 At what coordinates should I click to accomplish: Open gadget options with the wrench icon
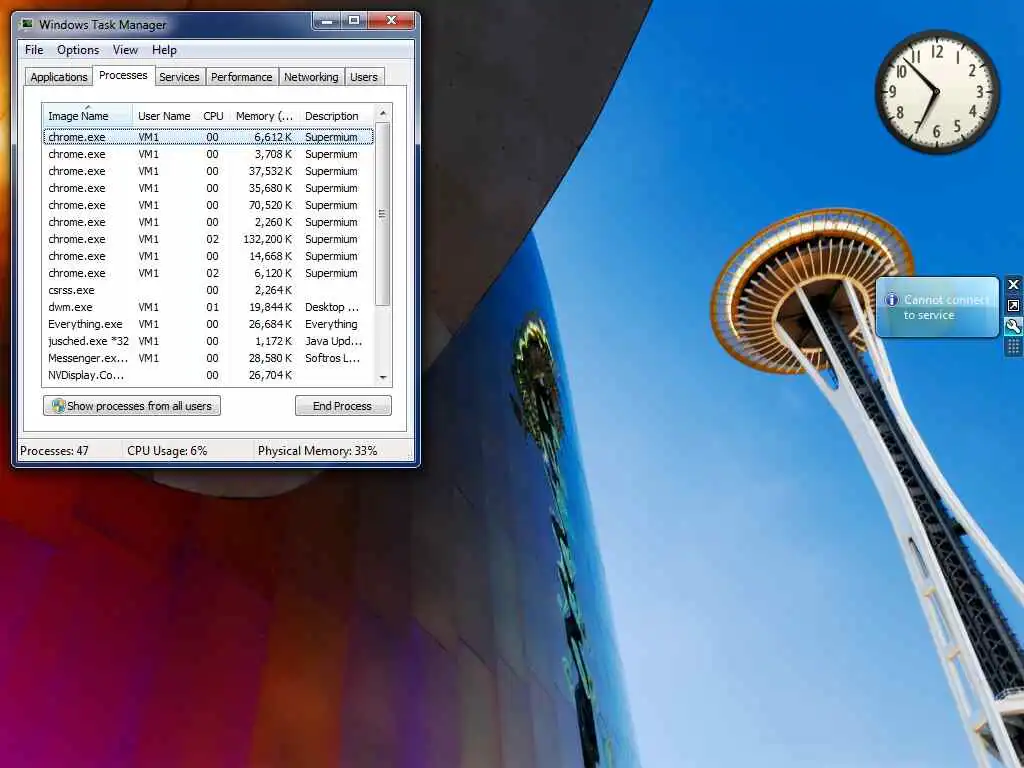coord(1013,326)
